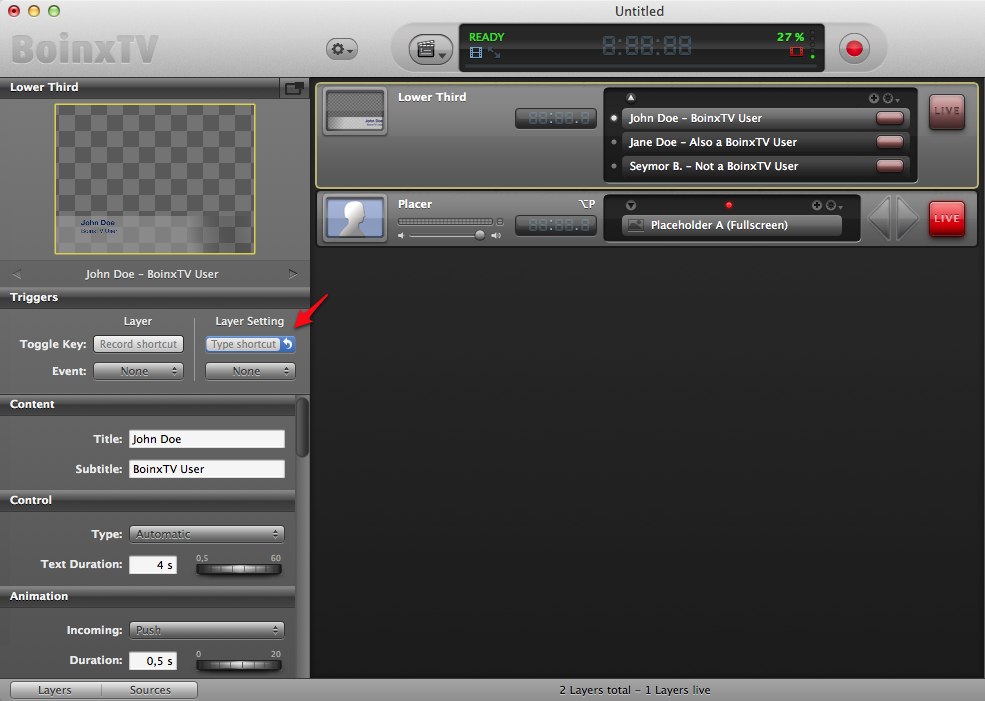
Task: Switch to the Layers tab
Action: [55, 690]
